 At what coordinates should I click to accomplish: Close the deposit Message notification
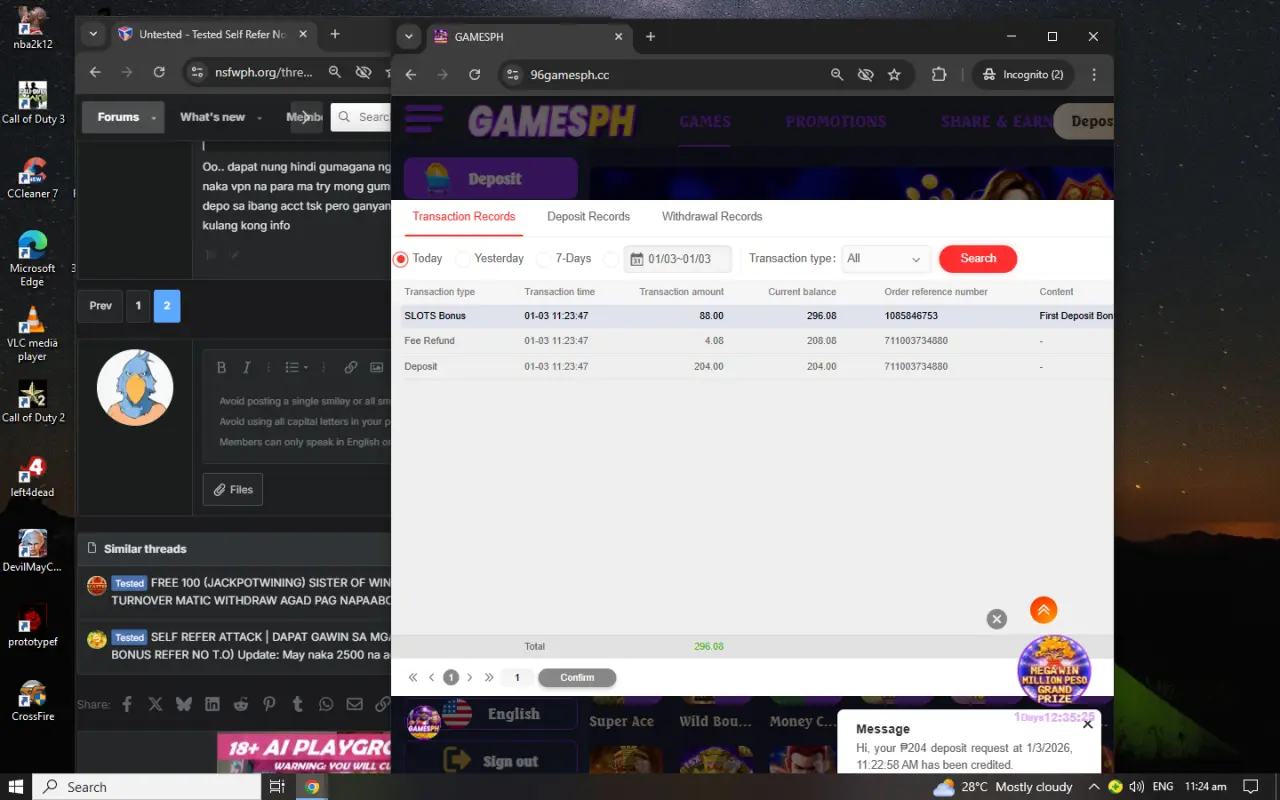pyautogui.click(x=1088, y=724)
